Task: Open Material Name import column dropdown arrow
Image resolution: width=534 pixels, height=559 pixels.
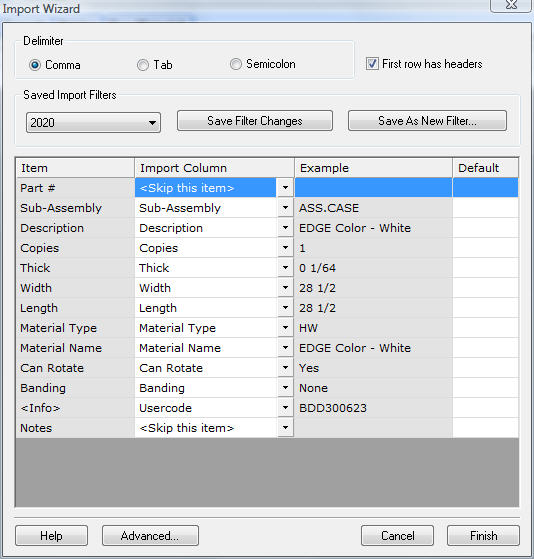Action: [285, 348]
